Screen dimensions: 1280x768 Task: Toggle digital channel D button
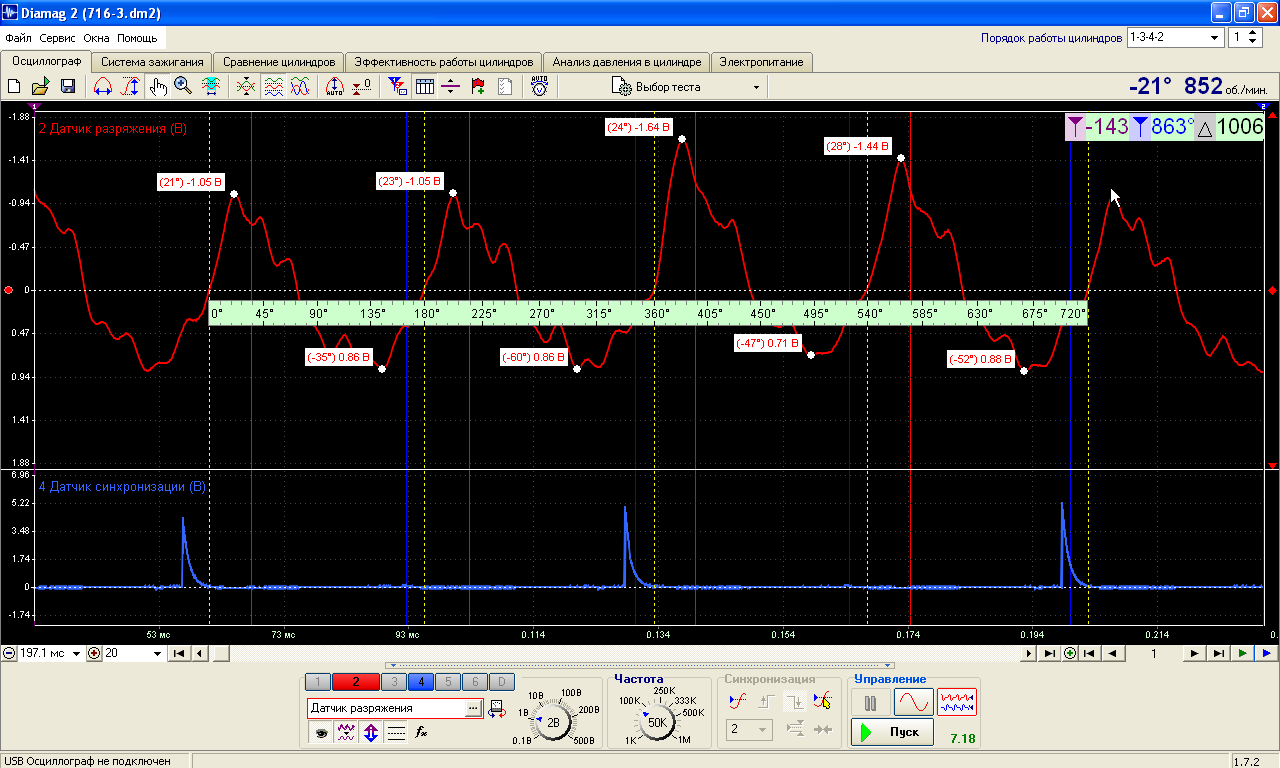(x=502, y=682)
